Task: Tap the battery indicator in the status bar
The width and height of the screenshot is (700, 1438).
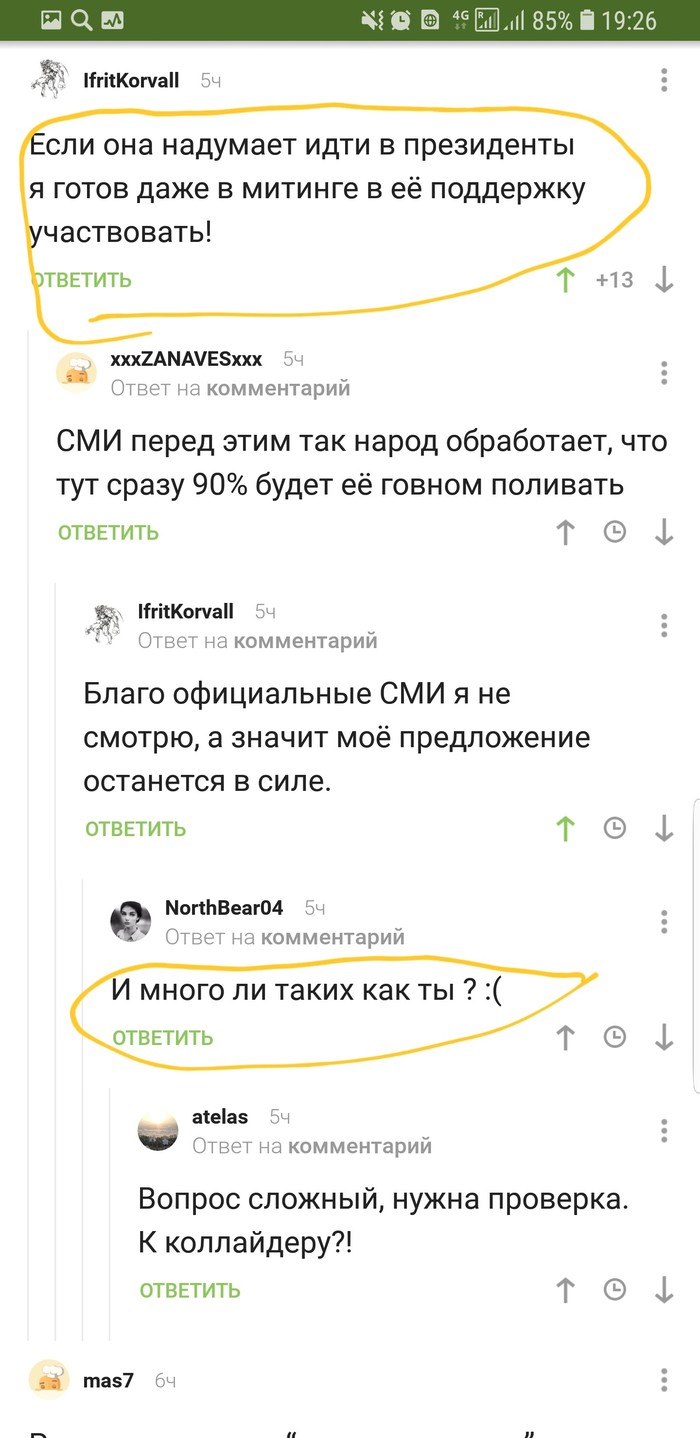Action: point(589,20)
